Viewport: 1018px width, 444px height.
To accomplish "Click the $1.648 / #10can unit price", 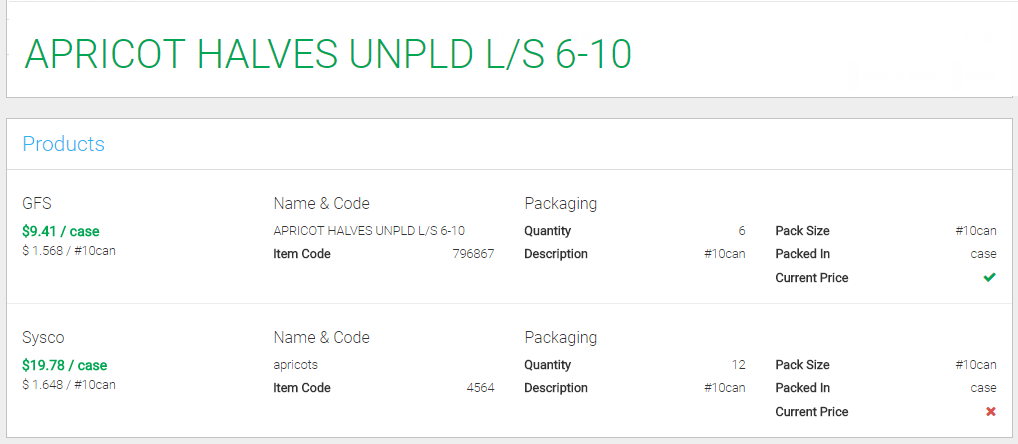I will pos(69,384).
